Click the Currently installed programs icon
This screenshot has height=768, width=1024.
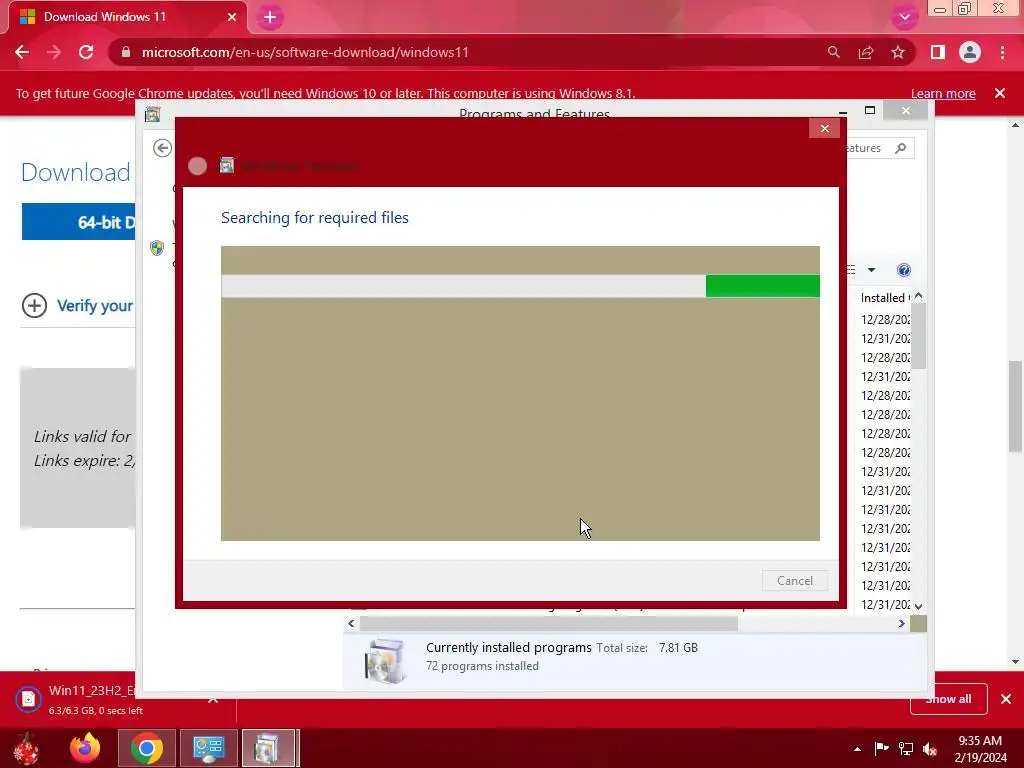[385, 661]
